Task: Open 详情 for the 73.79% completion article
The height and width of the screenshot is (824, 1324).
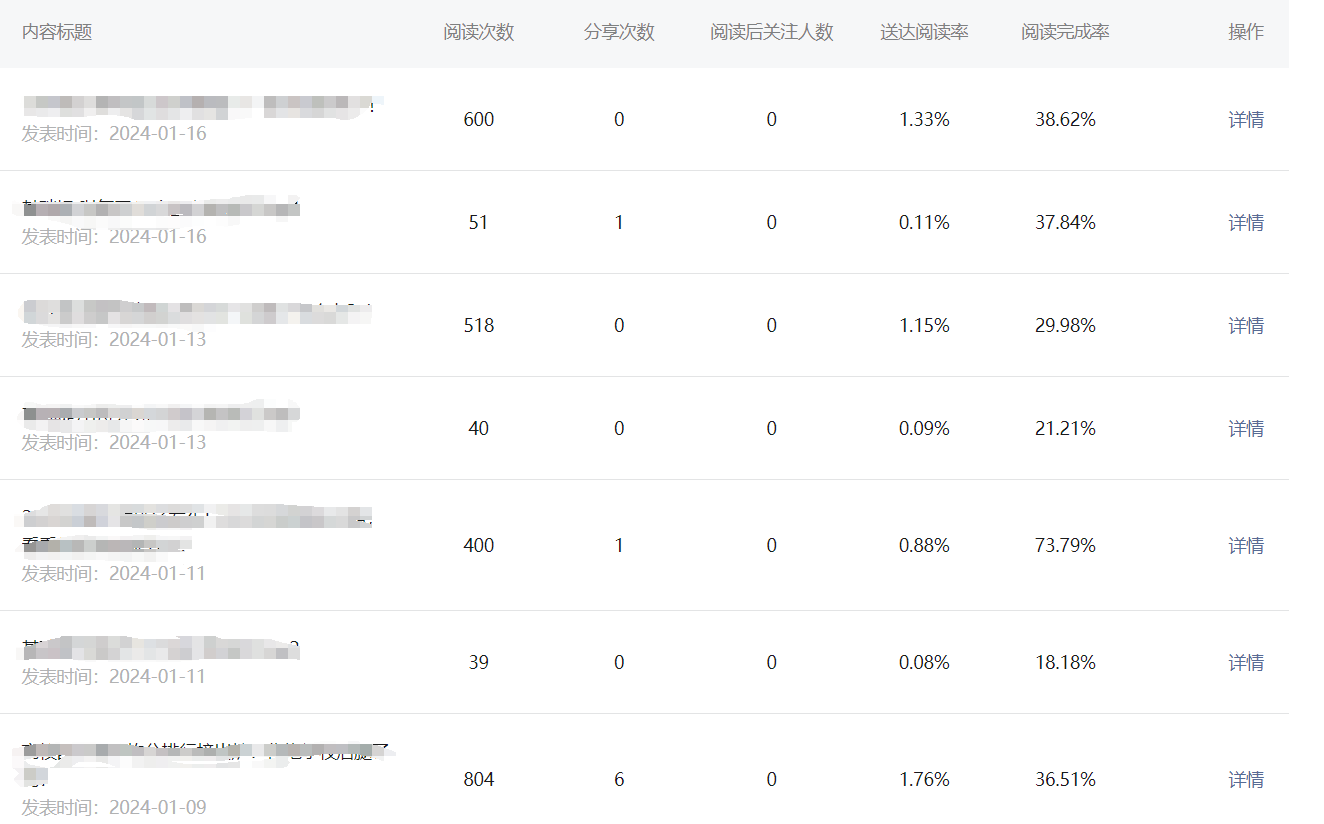Action: tap(1246, 546)
